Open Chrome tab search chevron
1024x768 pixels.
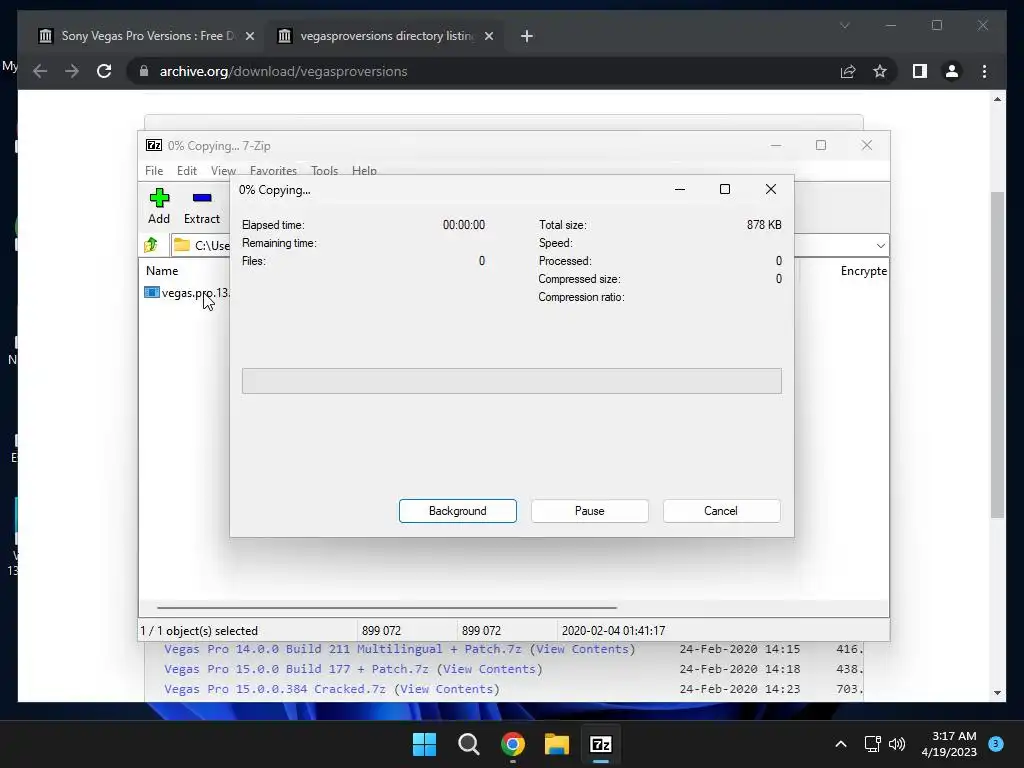coord(844,25)
